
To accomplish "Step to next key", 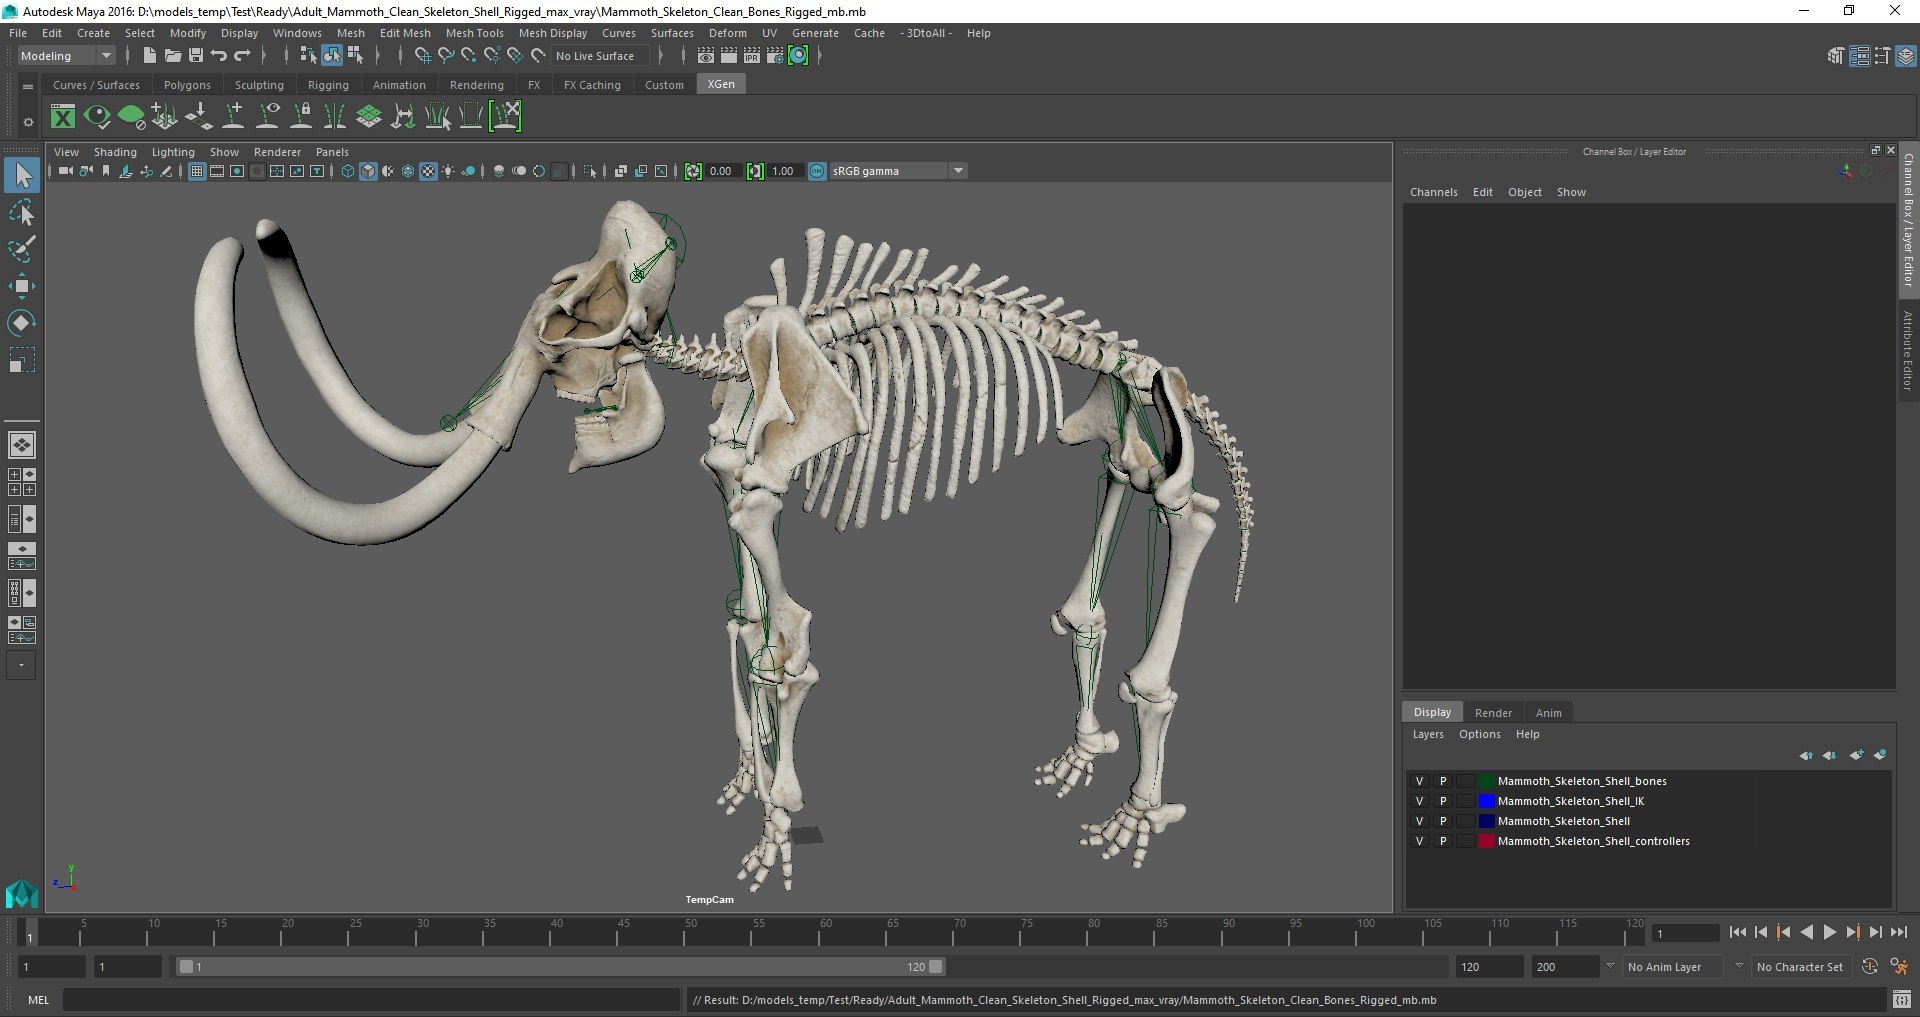I will click(x=1852, y=932).
